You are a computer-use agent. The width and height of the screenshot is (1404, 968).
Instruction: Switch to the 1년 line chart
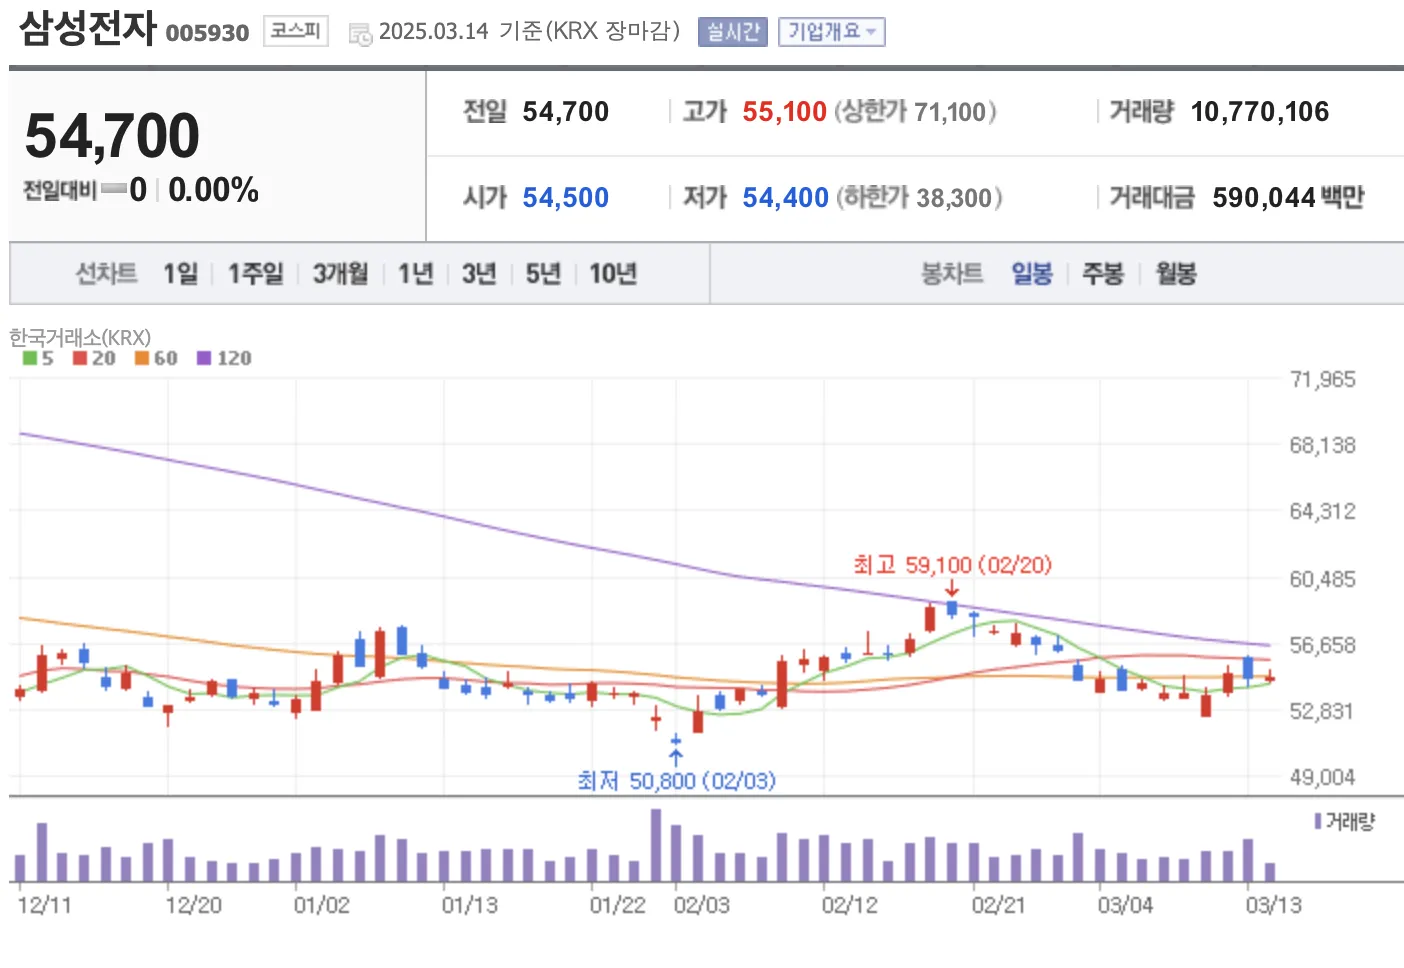pyautogui.click(x=416, y=273)
